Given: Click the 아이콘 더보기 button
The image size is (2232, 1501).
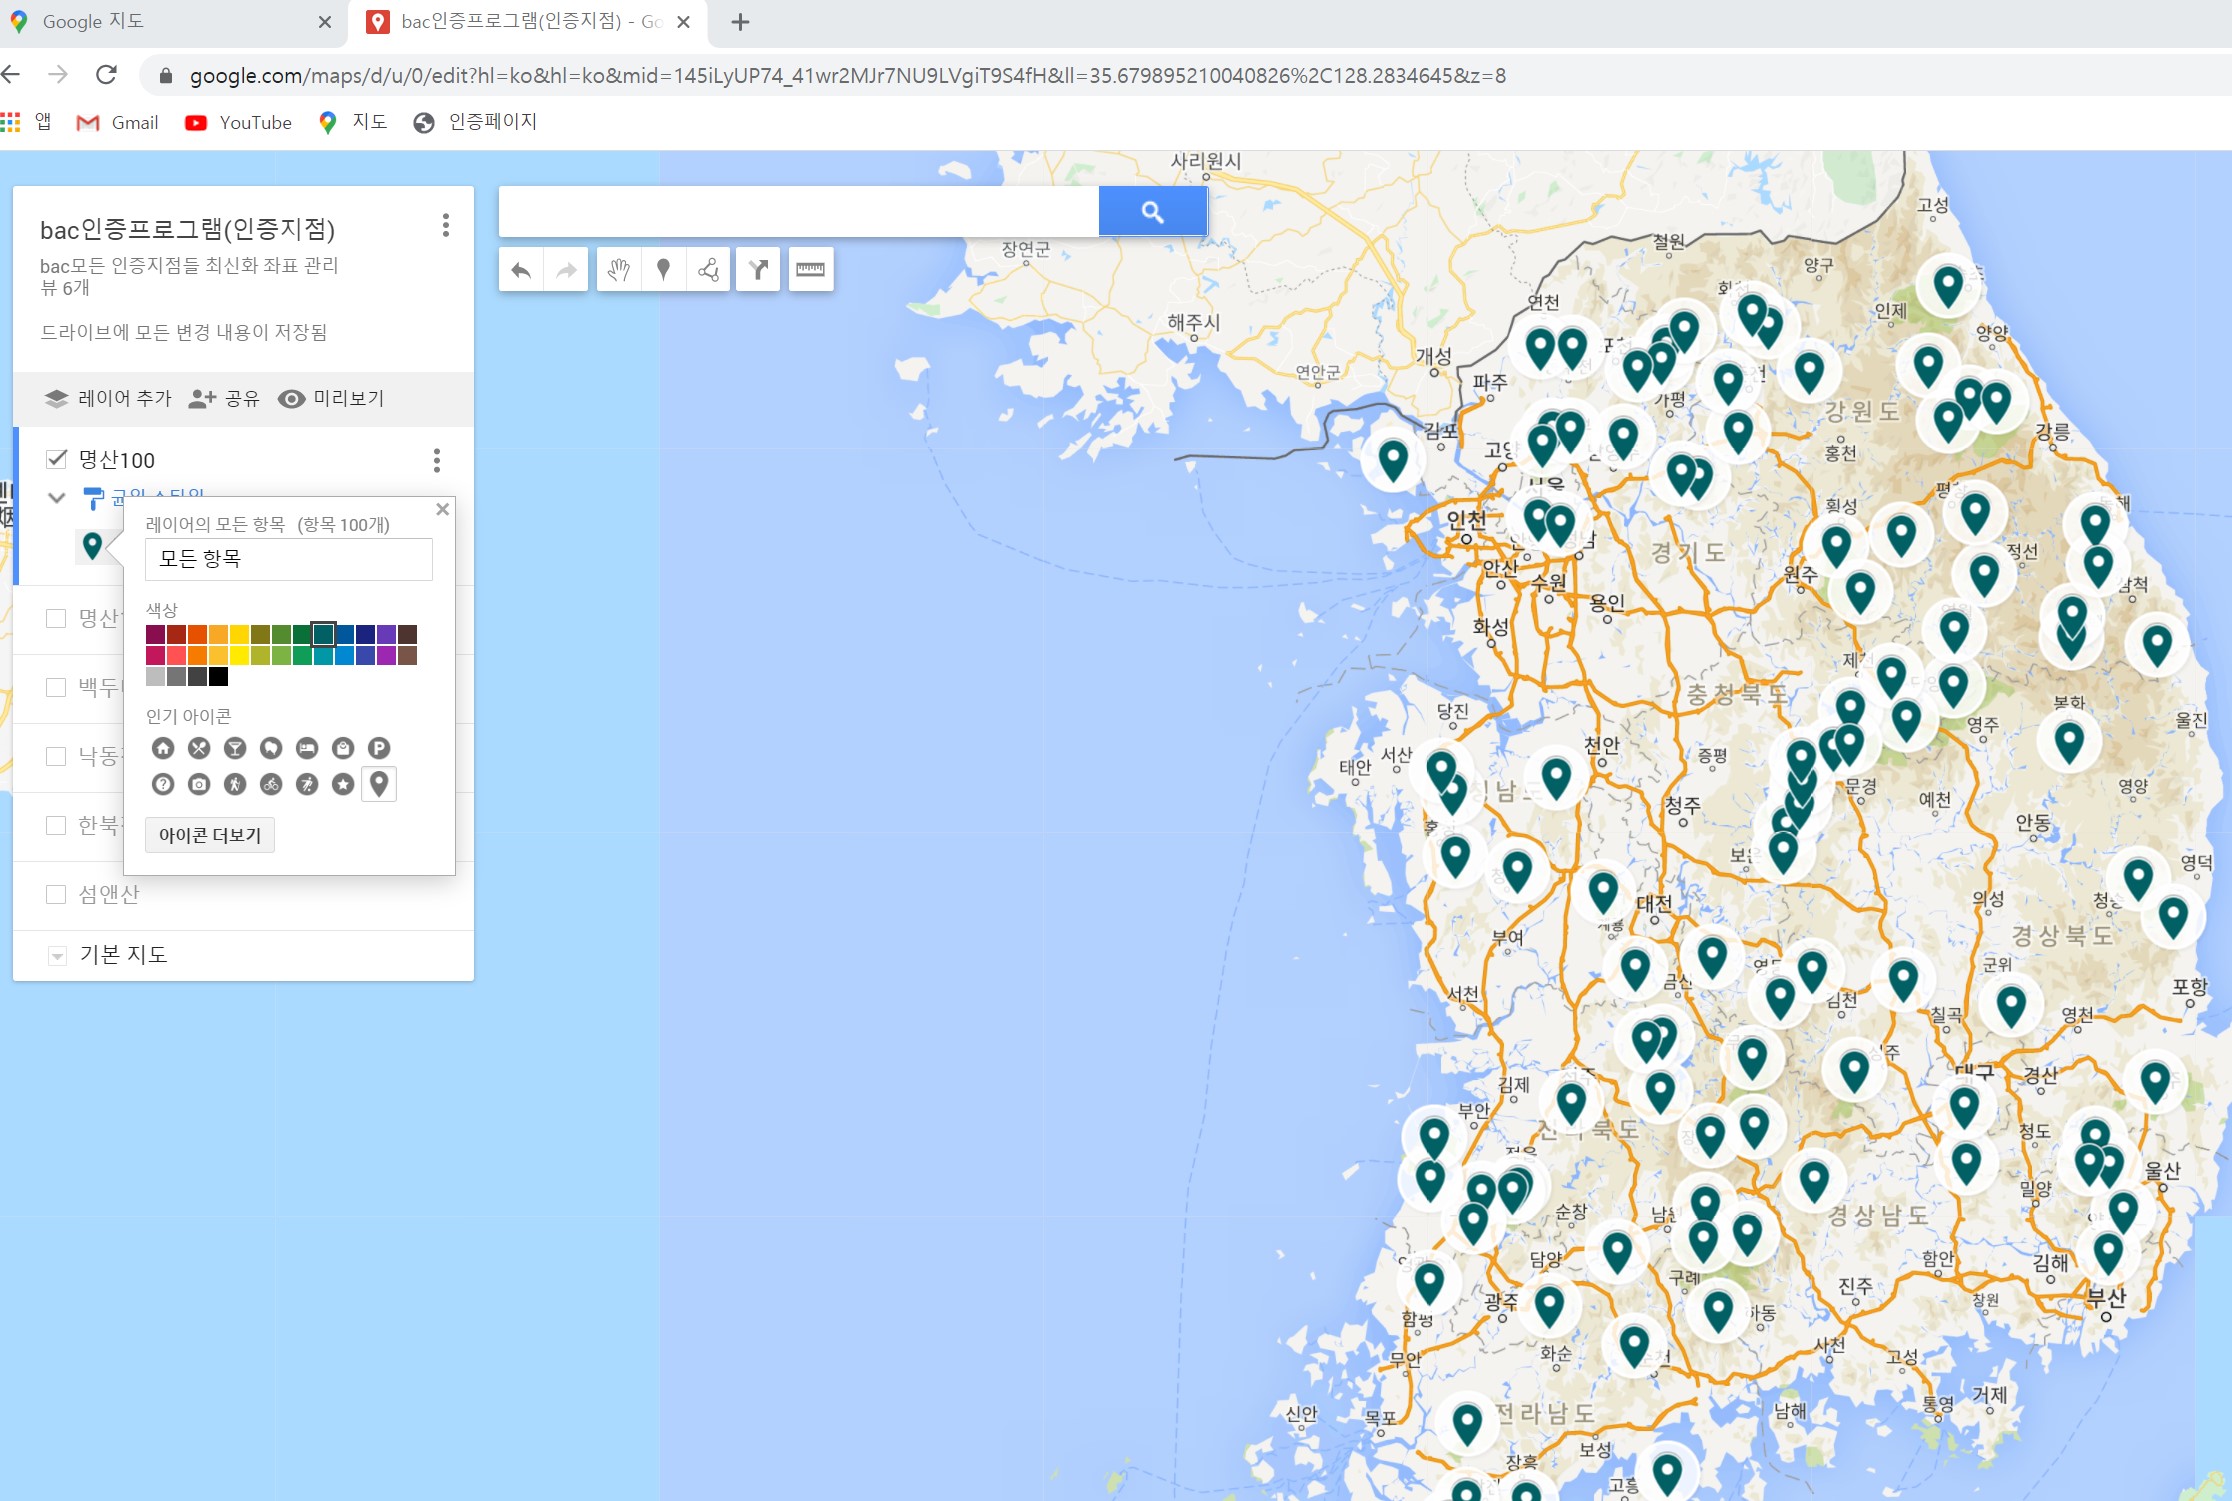Looking at the screenshot, I should tap(210, 835).
